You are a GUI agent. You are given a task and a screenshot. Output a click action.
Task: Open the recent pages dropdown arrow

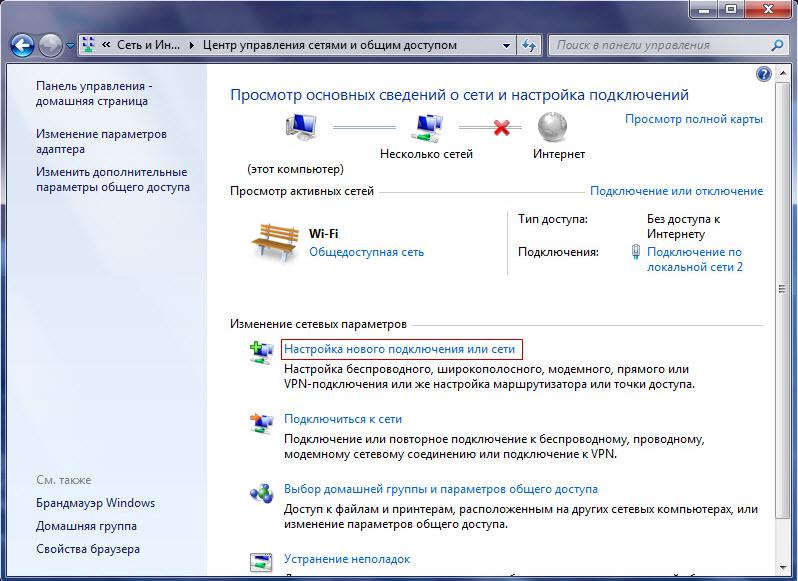click(70, 46)
